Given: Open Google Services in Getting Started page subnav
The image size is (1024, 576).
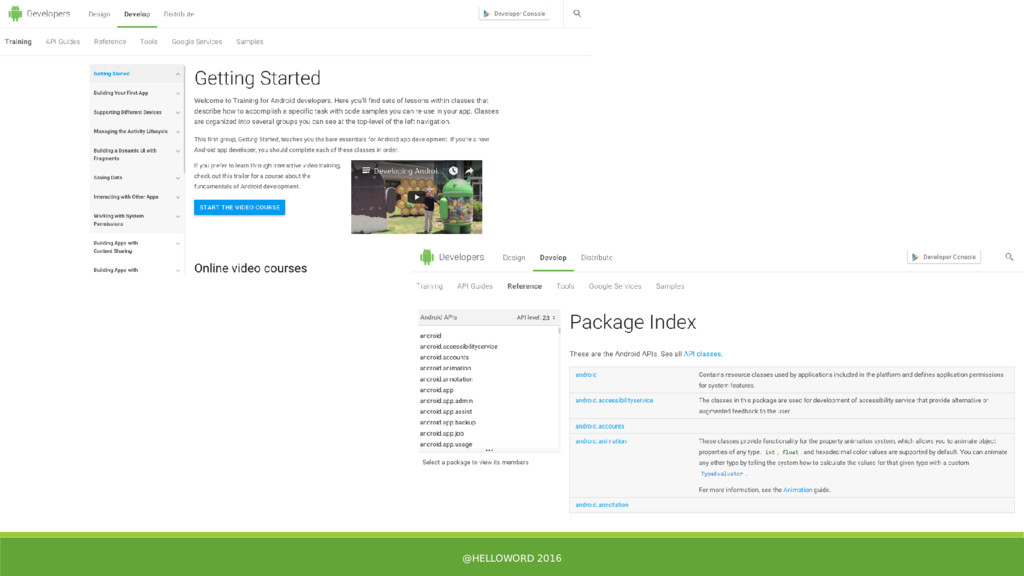Looking at the screenshot, I should pyautogui.click(x=197, y=42).
